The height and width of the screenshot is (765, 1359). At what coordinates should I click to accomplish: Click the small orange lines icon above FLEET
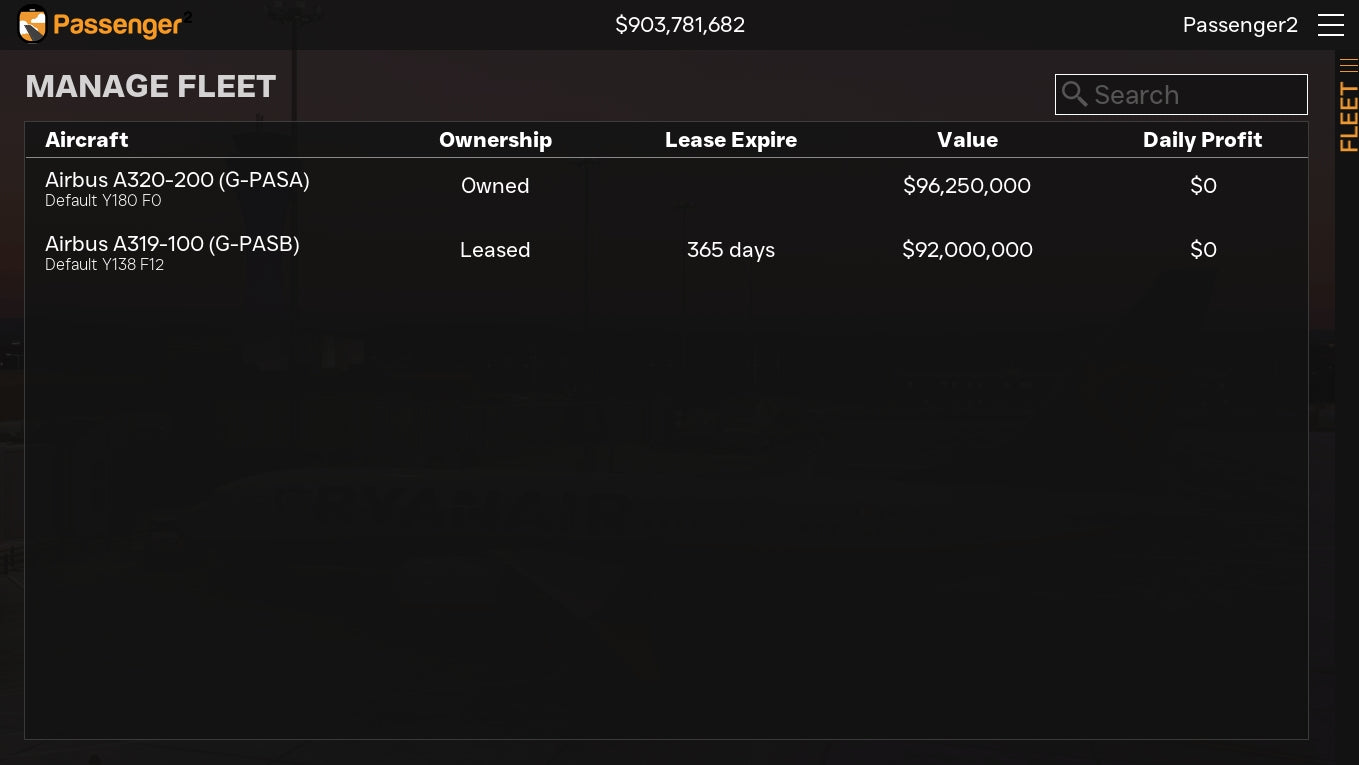[1348, 66]
